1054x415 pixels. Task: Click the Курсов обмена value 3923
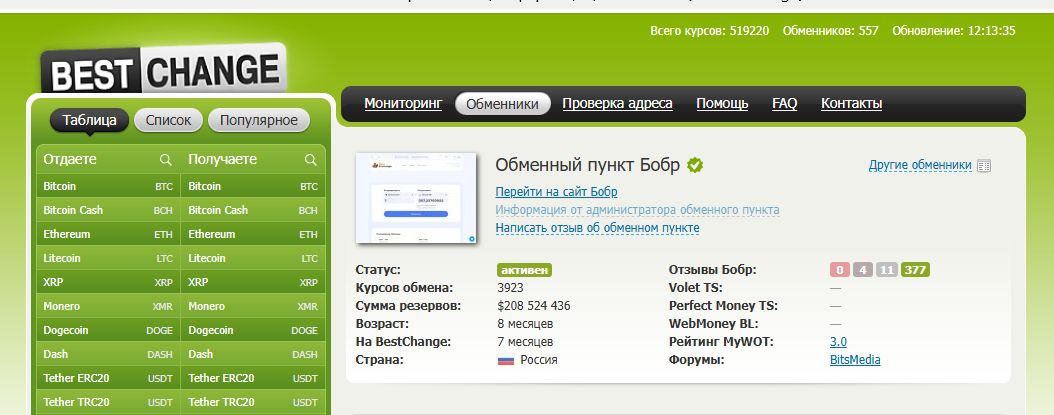511,288
